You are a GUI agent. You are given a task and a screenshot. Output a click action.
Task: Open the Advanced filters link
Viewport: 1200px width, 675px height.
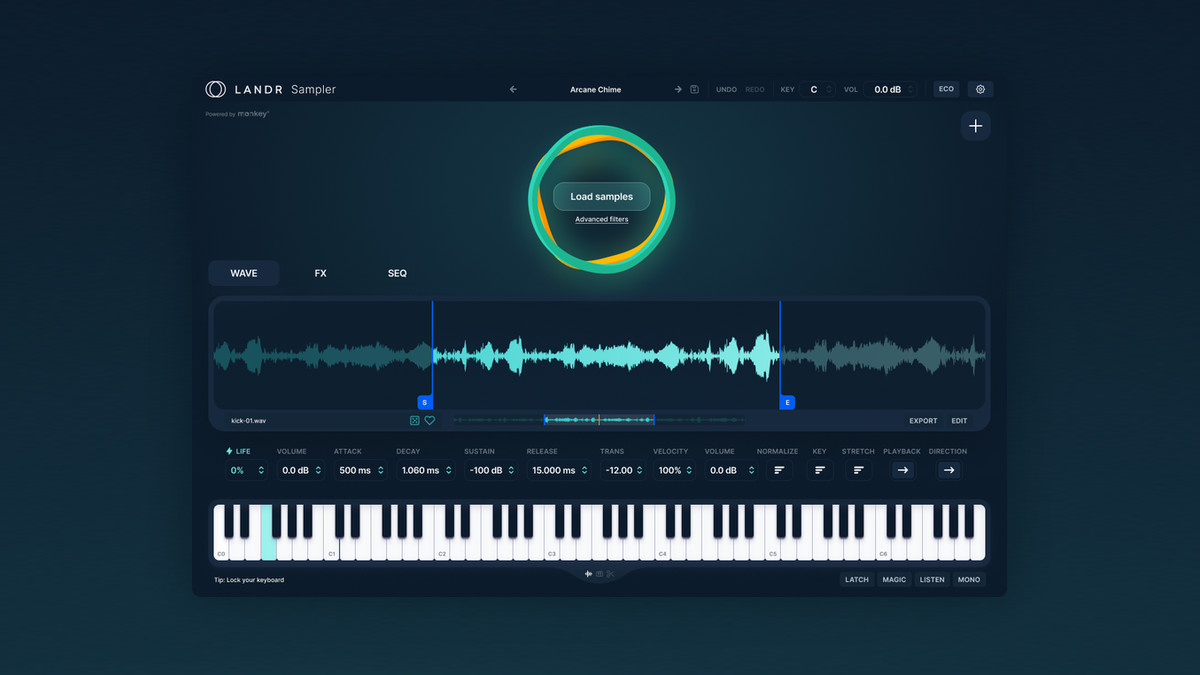602,219
